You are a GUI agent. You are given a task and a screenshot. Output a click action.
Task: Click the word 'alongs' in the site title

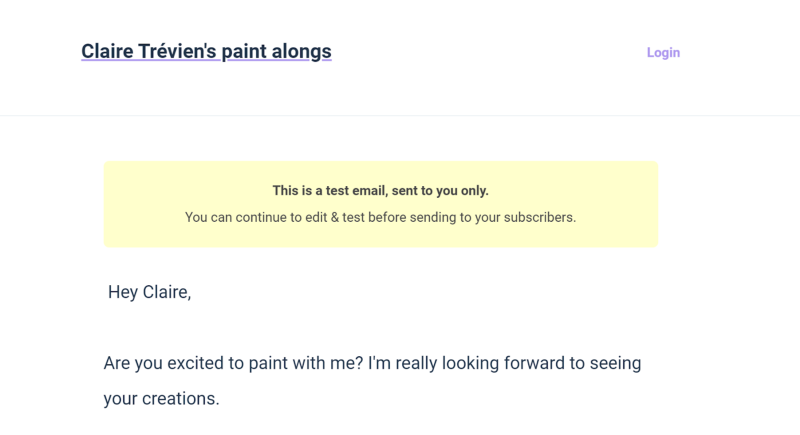pos(298,51)
